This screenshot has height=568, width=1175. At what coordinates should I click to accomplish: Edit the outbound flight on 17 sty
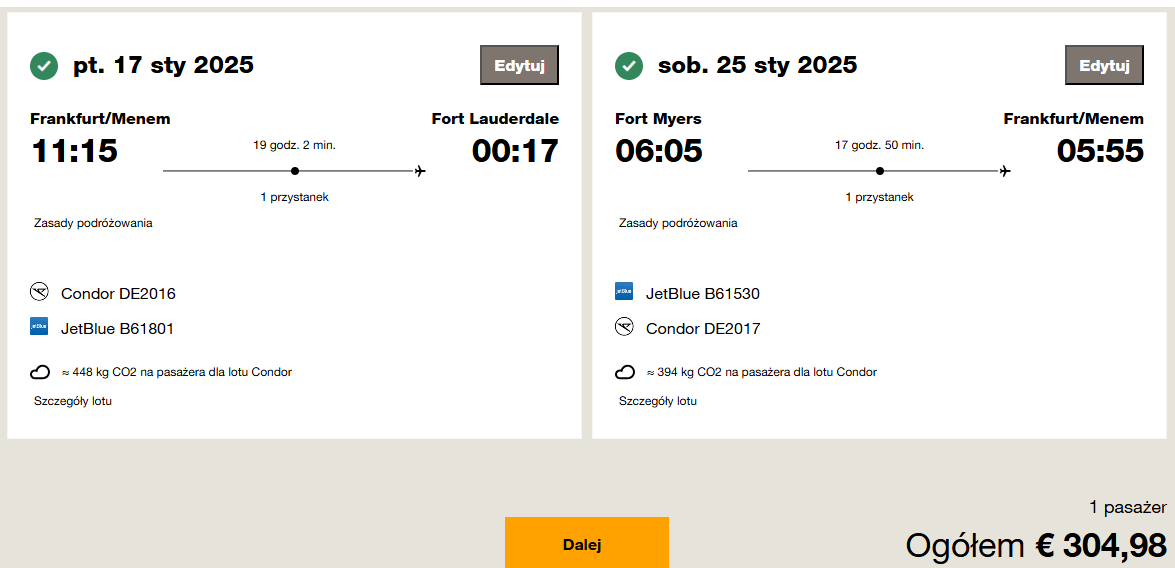click(x=519, y=65)
